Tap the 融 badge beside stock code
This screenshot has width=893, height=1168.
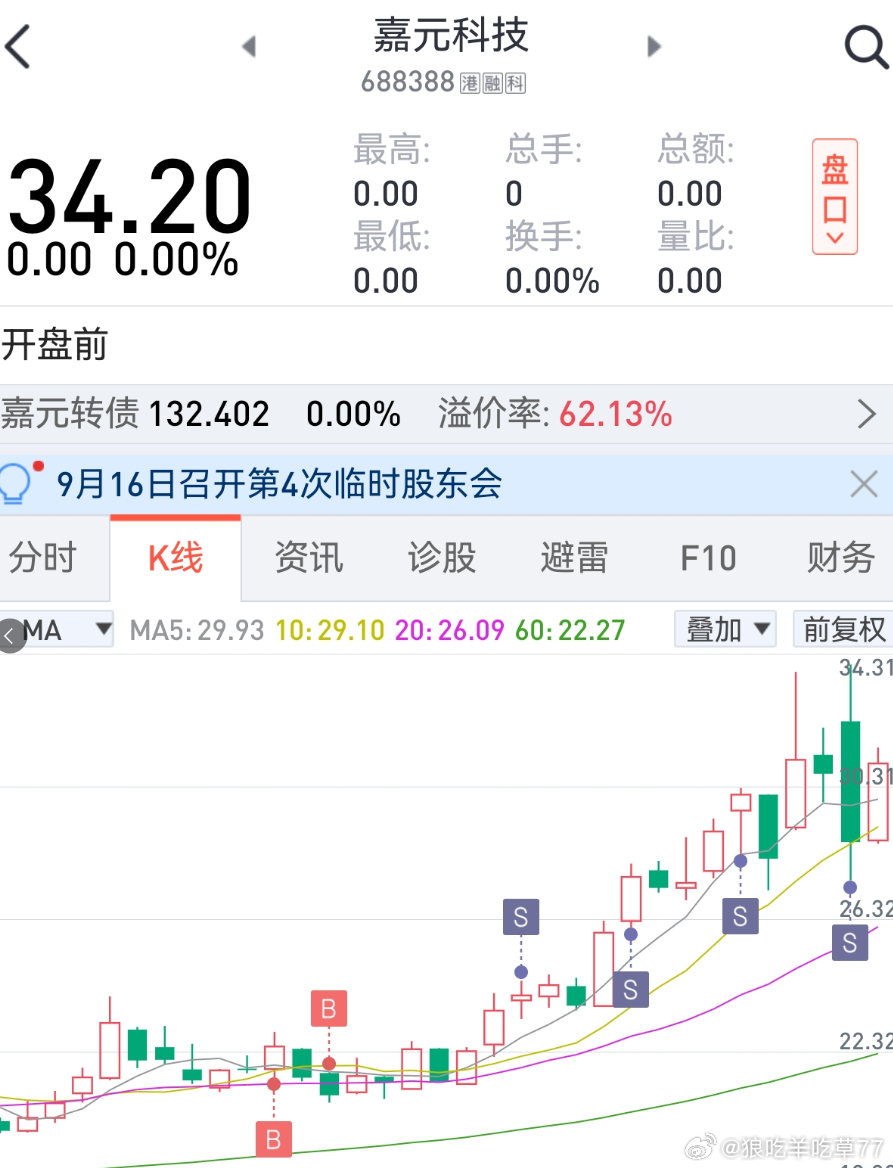[x=493, y=83]
